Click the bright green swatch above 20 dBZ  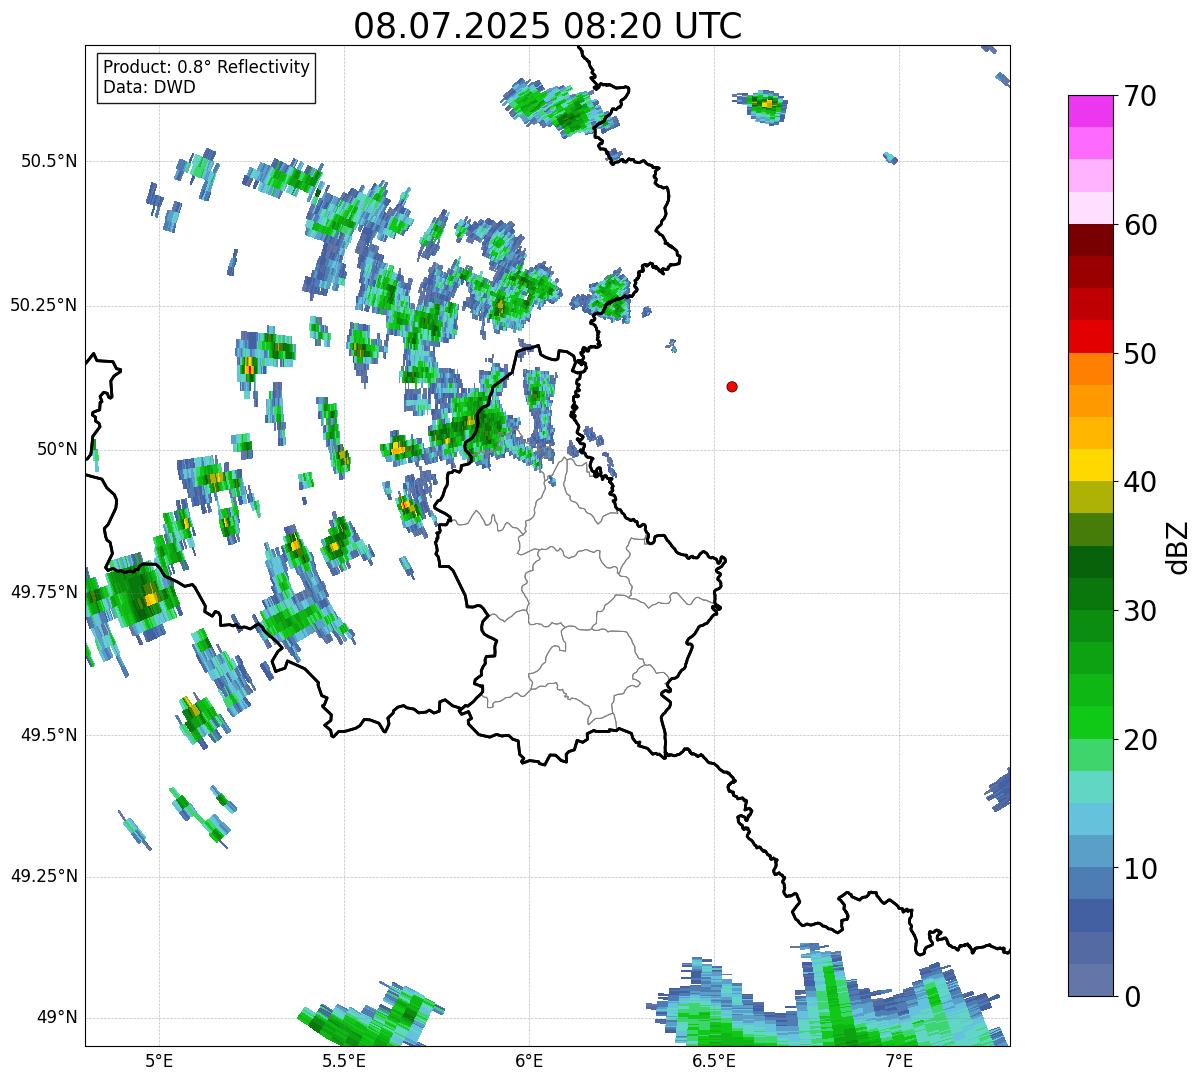tap(1090, 723)
